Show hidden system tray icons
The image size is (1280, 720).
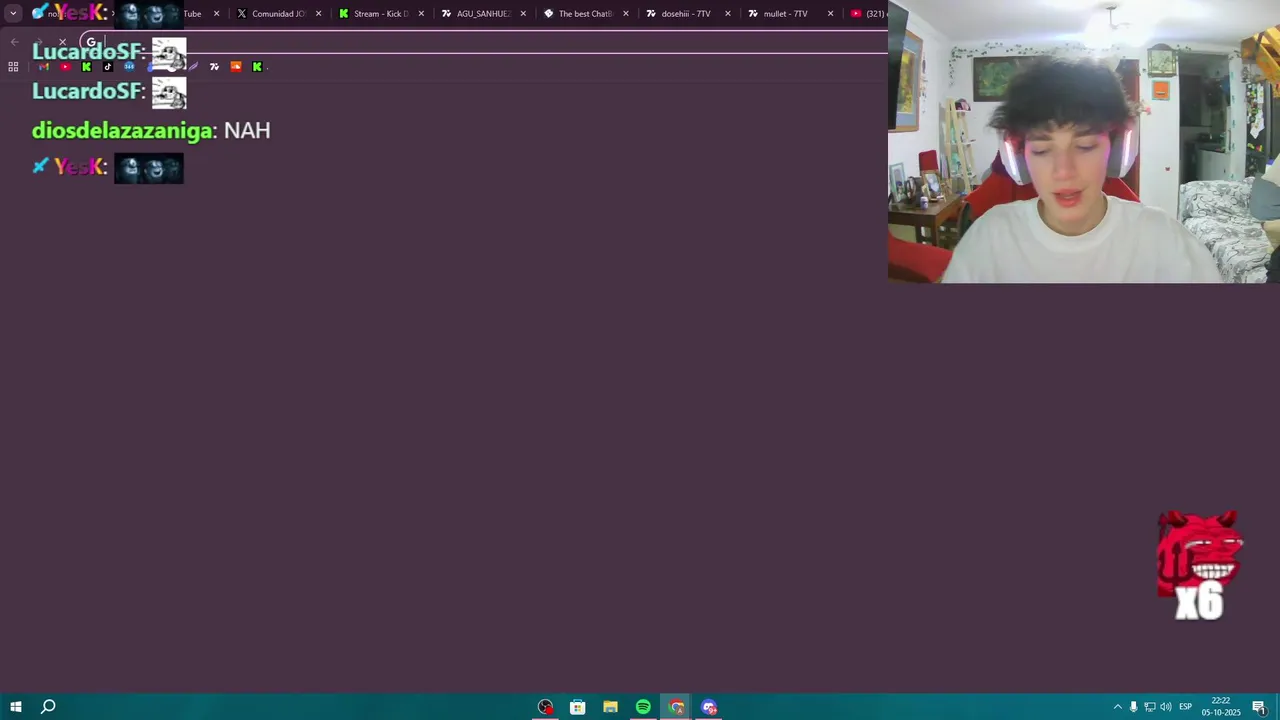coord(1117,707)
